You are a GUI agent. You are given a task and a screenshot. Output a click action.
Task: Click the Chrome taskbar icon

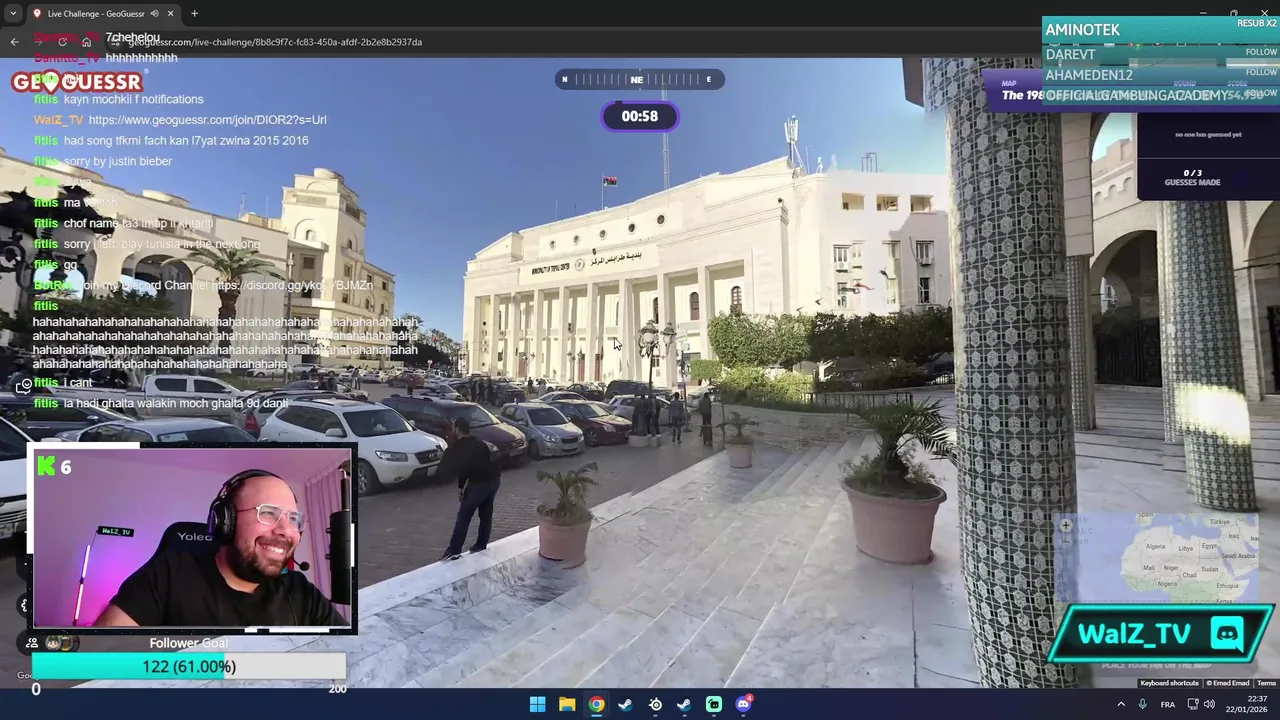[596, 704]
